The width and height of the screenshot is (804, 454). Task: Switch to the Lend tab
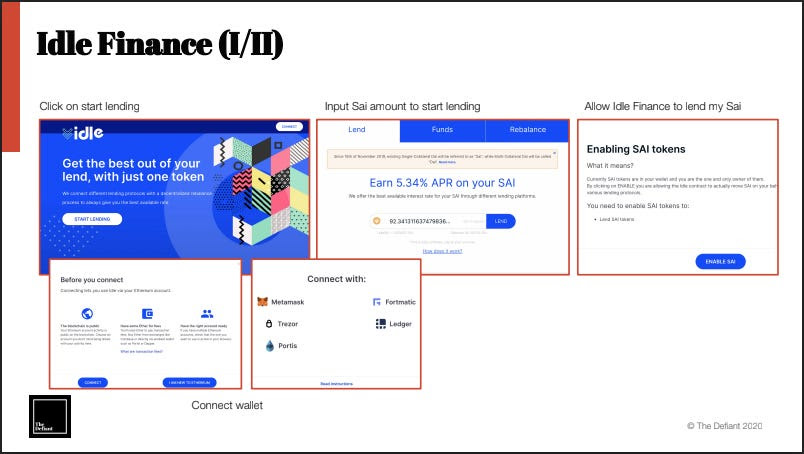coord(357,130)
